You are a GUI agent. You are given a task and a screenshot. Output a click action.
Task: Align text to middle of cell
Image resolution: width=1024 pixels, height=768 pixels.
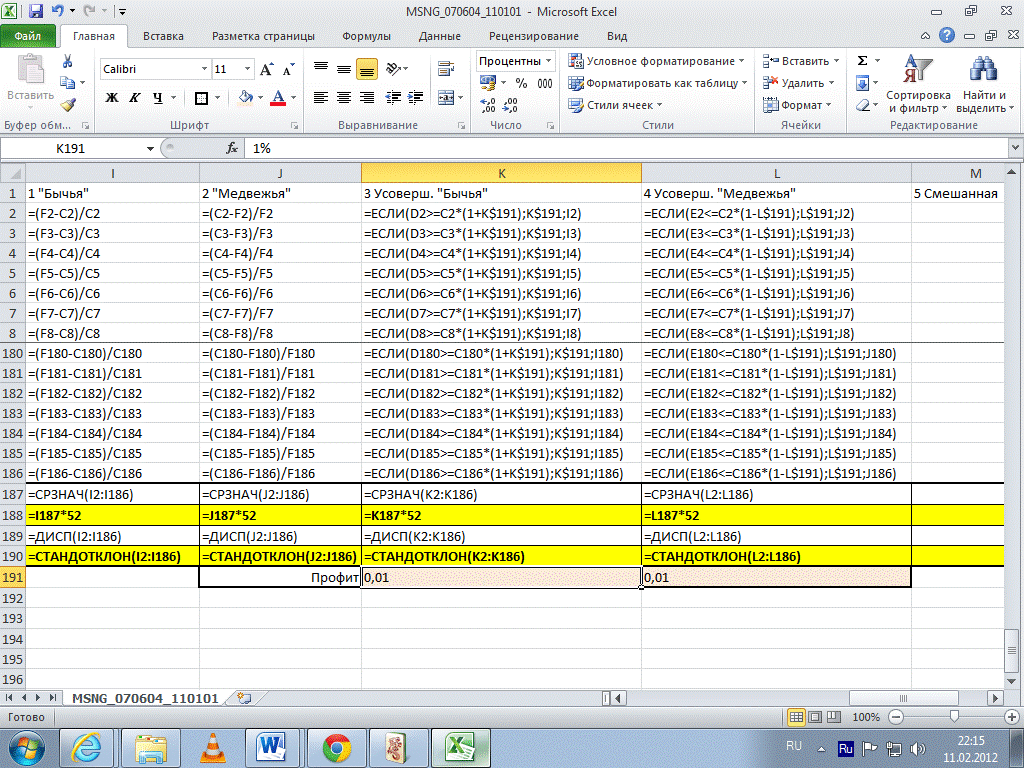coord(344,69)
